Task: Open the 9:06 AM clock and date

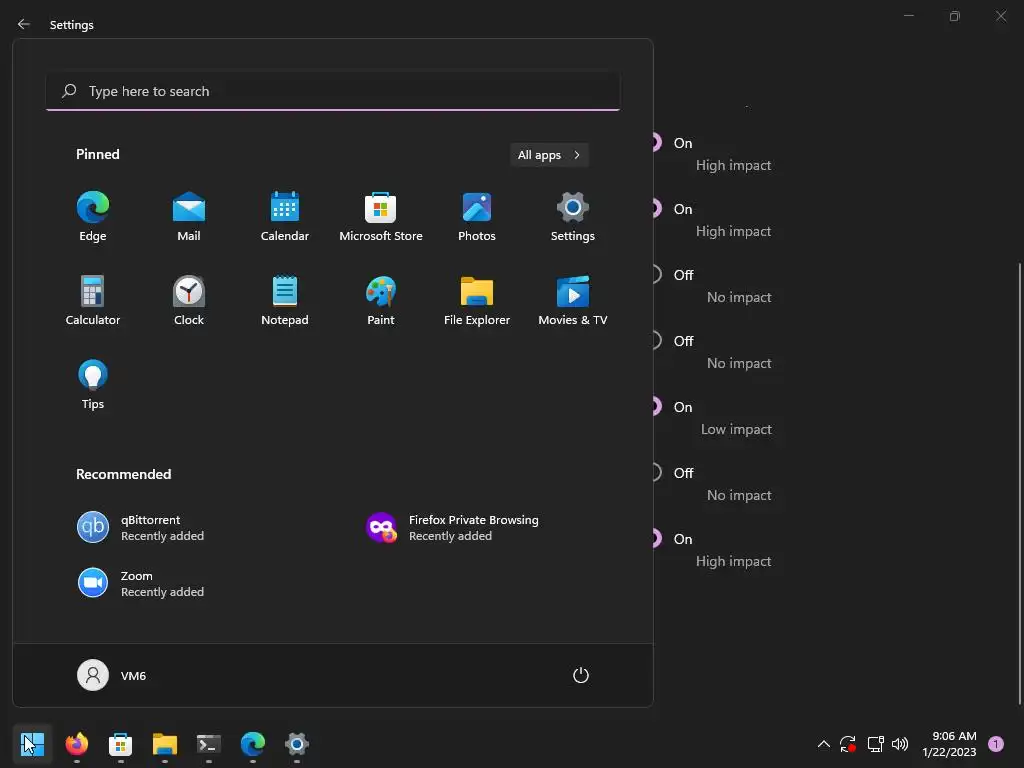Action: click(x=949, y=744)
